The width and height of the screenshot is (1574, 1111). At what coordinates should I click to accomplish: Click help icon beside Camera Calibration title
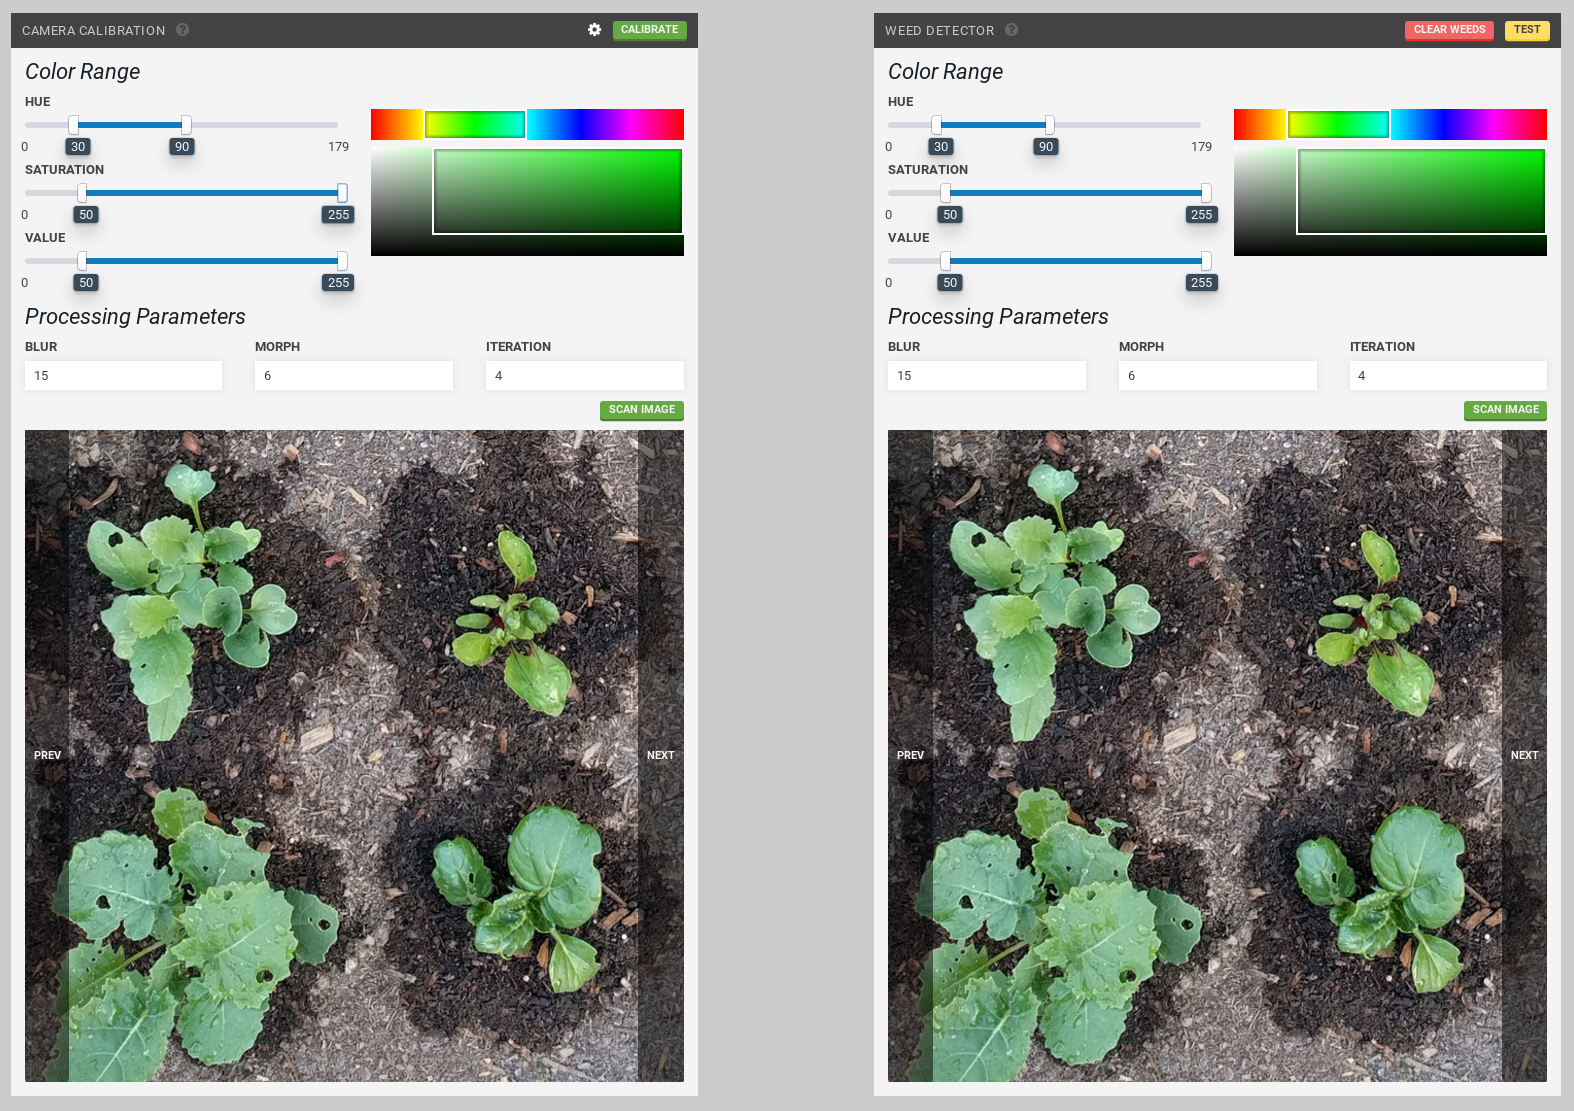pyautogui.click(x=182, y=30)
